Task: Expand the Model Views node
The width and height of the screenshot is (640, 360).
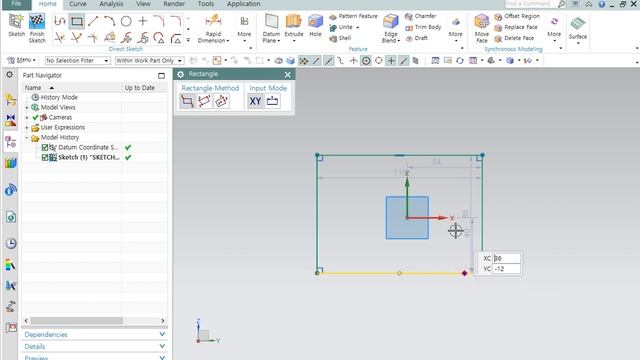Action: (27, 107)
